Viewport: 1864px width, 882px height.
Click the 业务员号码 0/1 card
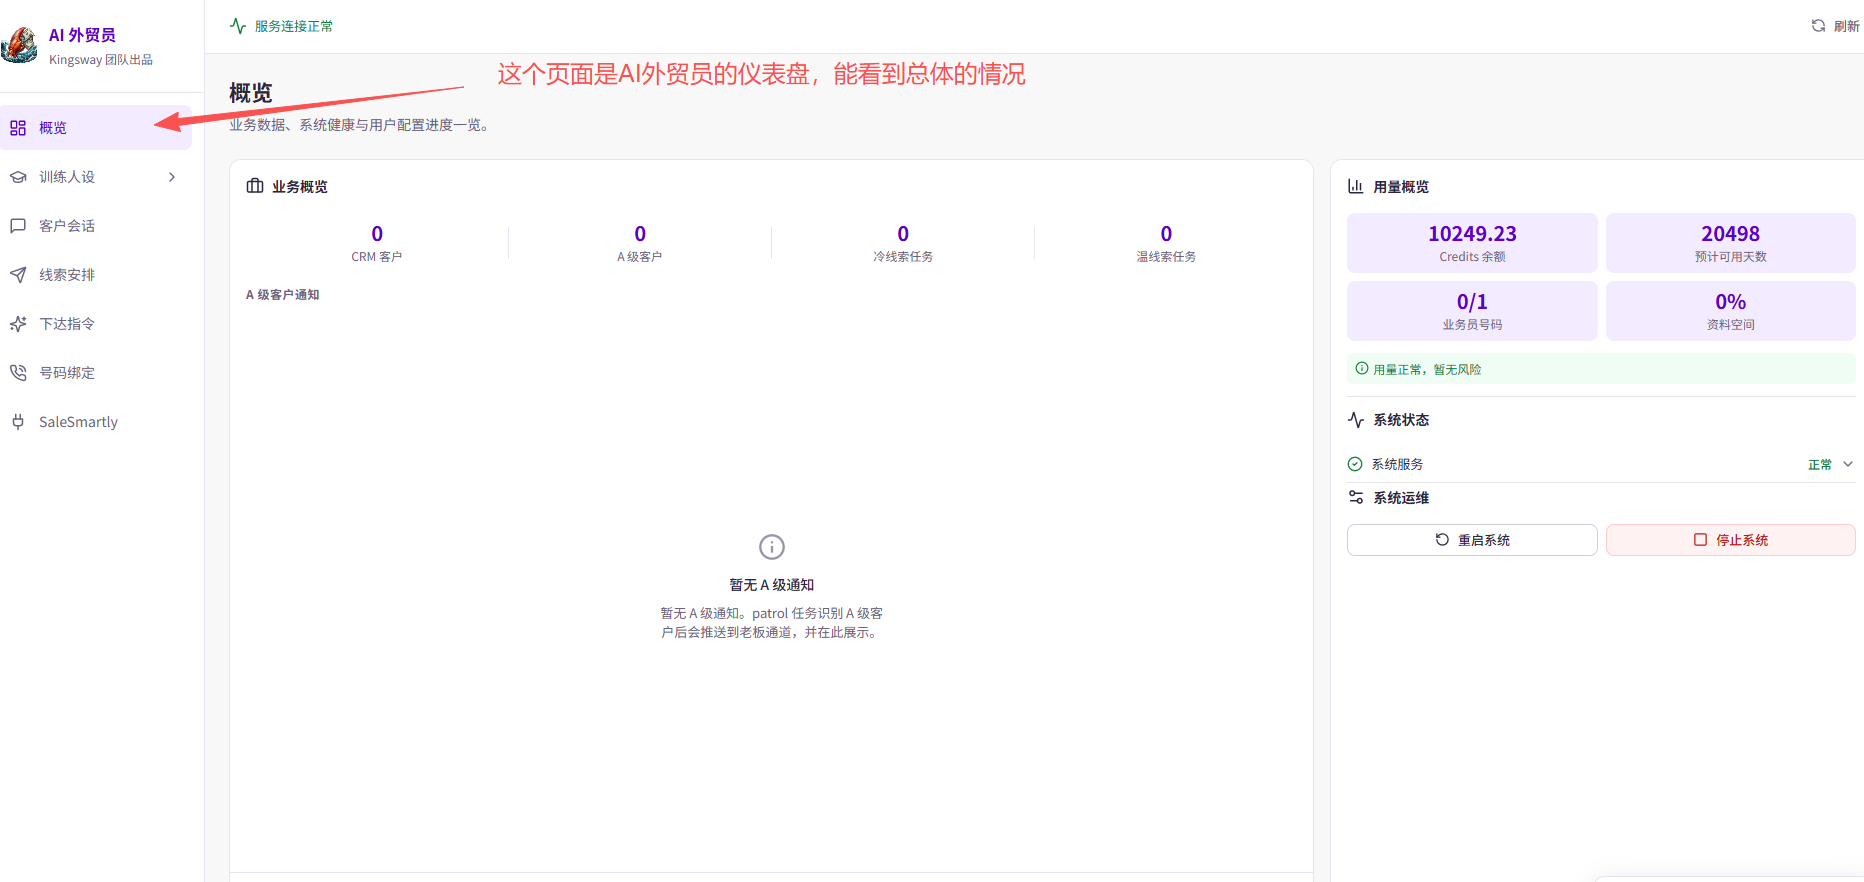[x=1472, y=311]
